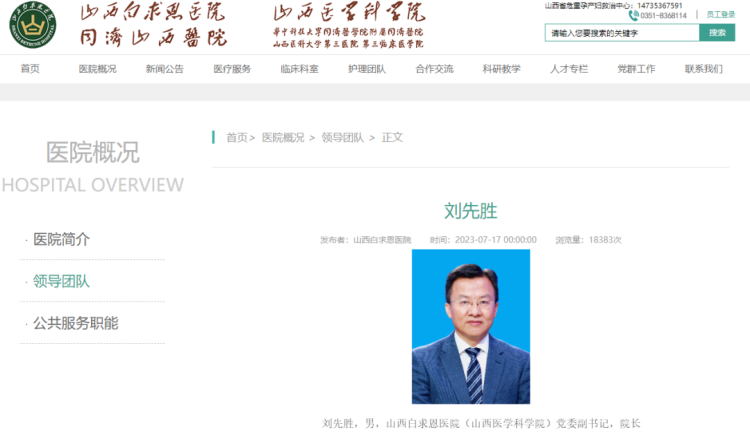The width and height of the screenshot is (750, 439).
Task: Open the 党群工作 navigation menu item
Action: [x=636, y=69]
